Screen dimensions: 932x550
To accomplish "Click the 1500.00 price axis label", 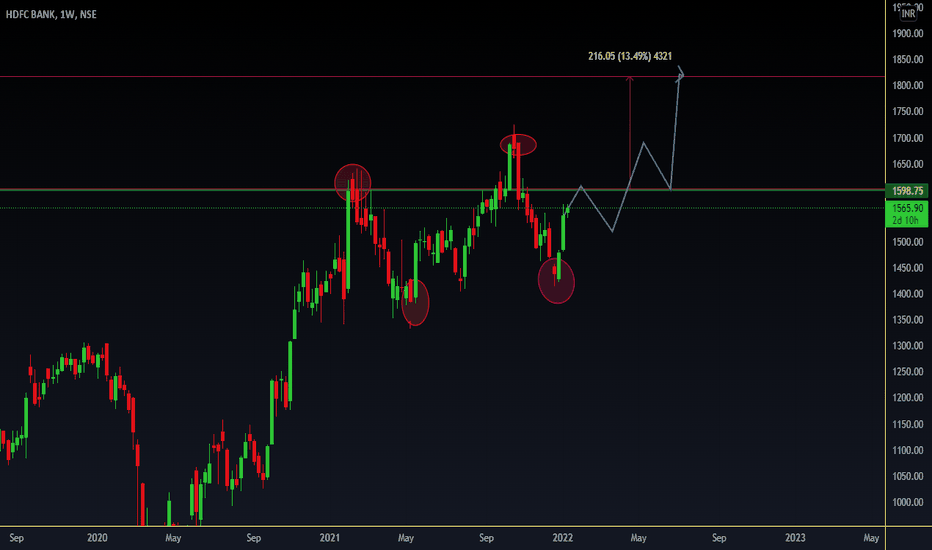I will click(x=908, y=242).
